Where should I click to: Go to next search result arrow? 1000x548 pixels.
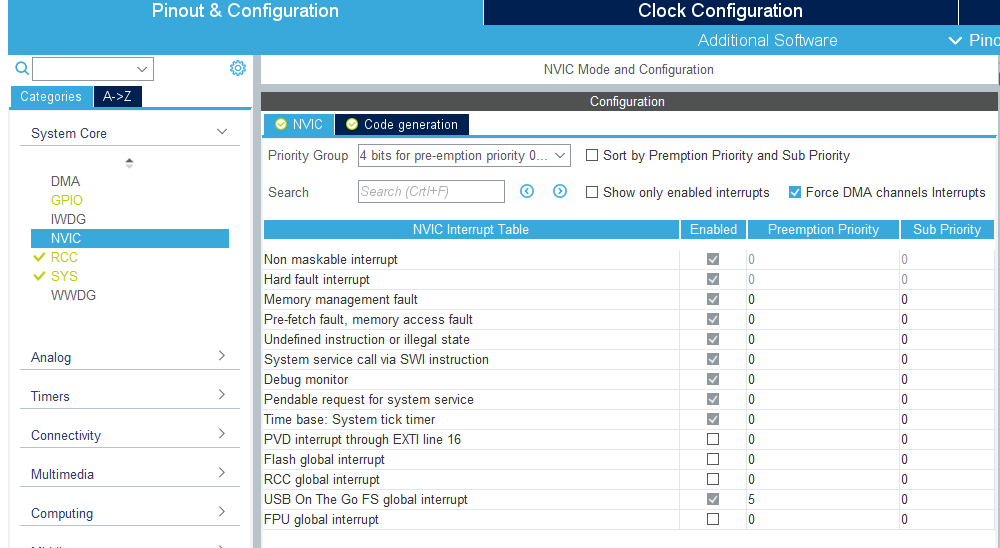click(560, 191)
